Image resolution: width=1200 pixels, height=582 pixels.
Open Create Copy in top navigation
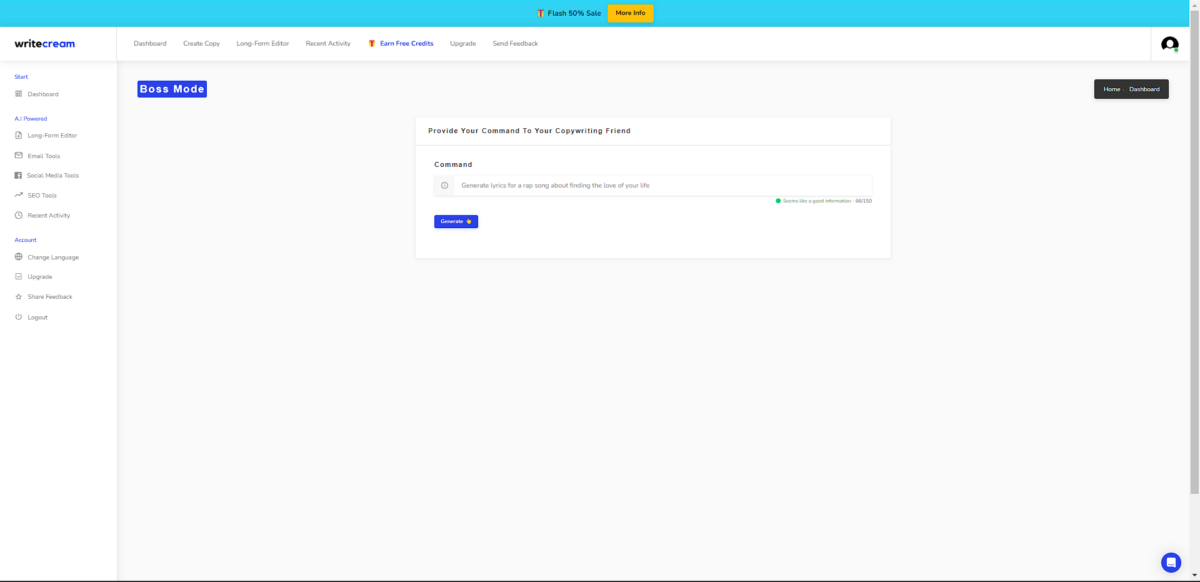click(201, 44)
